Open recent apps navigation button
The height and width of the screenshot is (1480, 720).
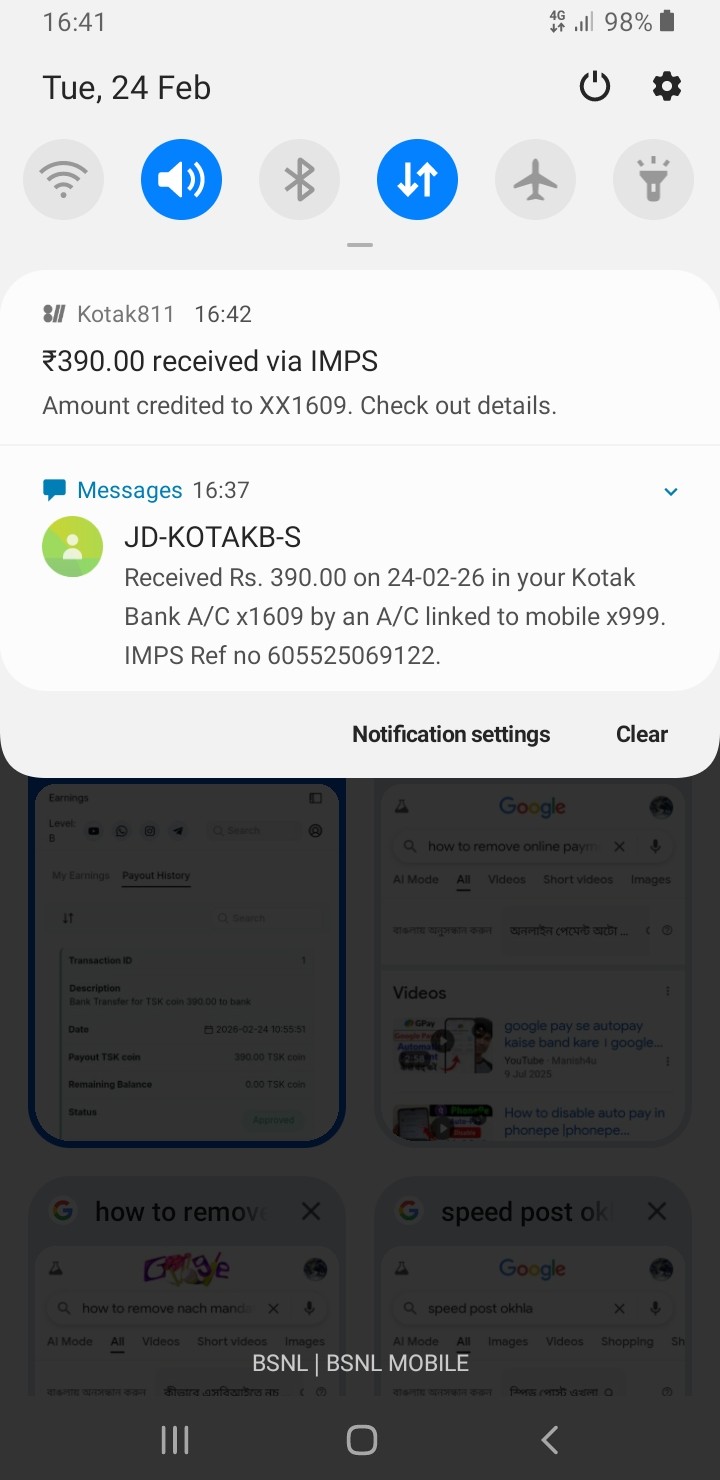click(x=175, y=1440)
